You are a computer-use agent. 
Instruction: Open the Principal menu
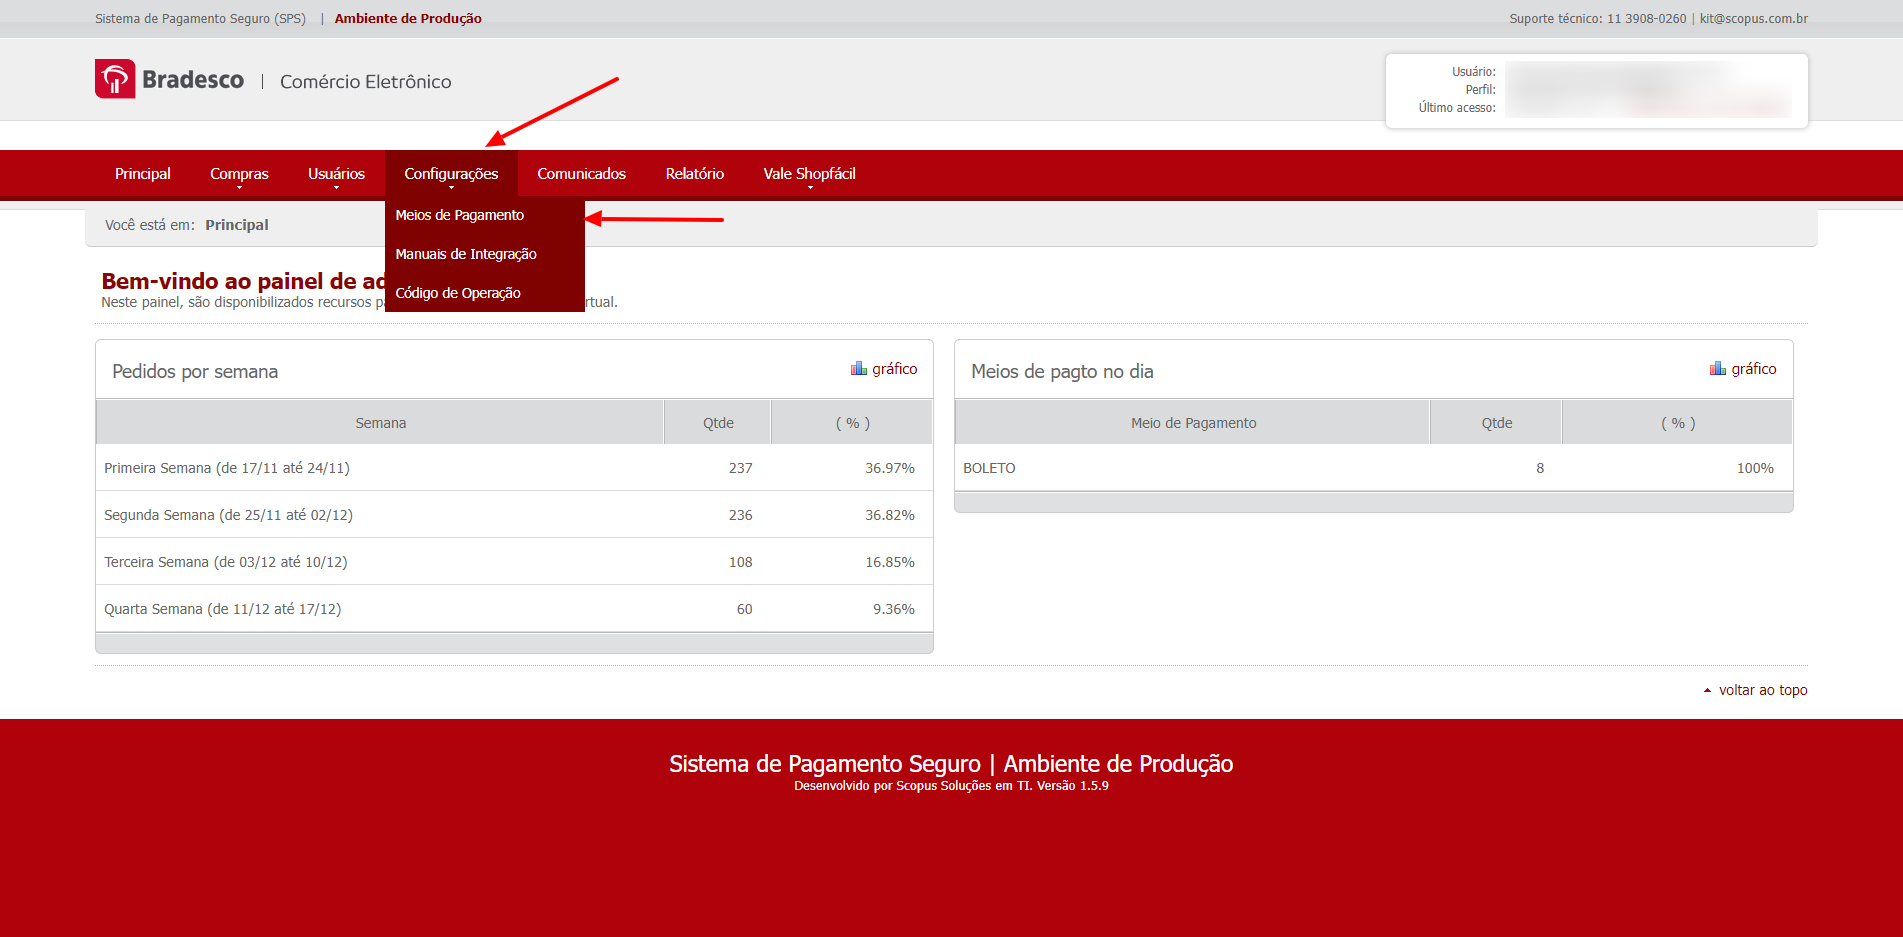[x=143, y=174]
